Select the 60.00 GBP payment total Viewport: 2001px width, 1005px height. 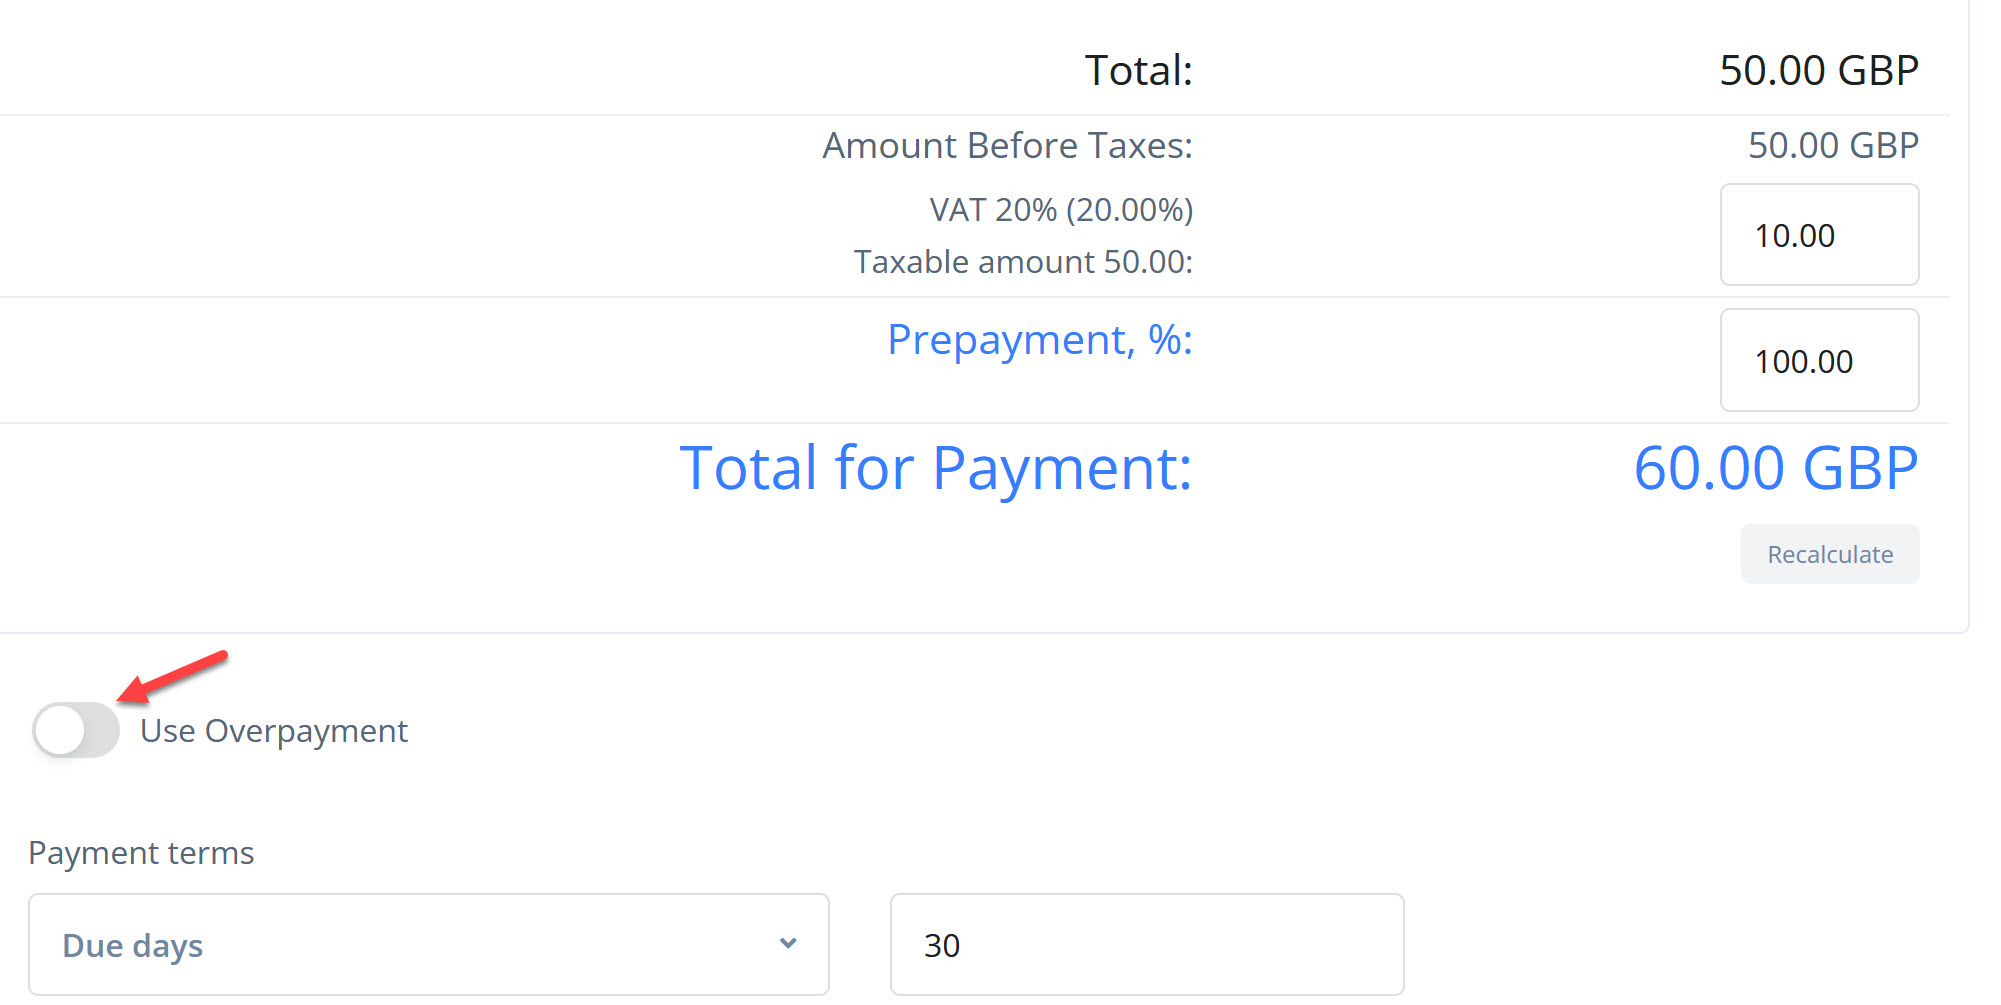[x=1775, y=468]
